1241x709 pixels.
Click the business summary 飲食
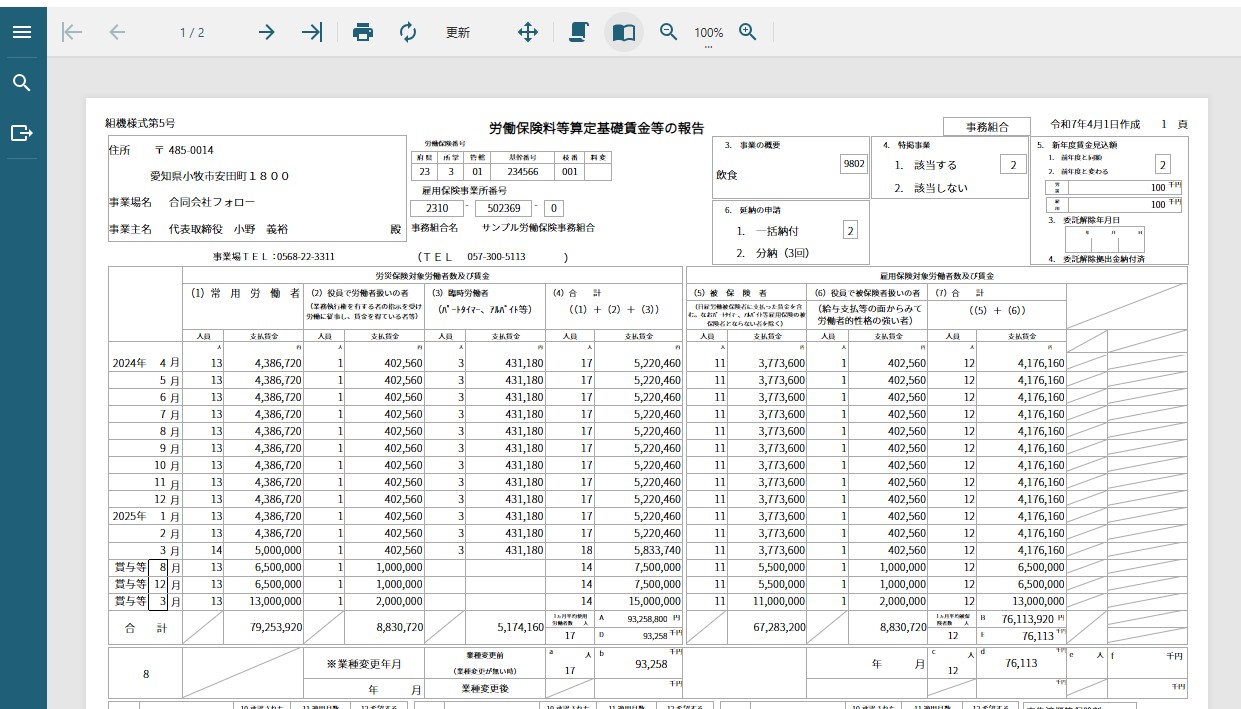click(x=727, y=174)
